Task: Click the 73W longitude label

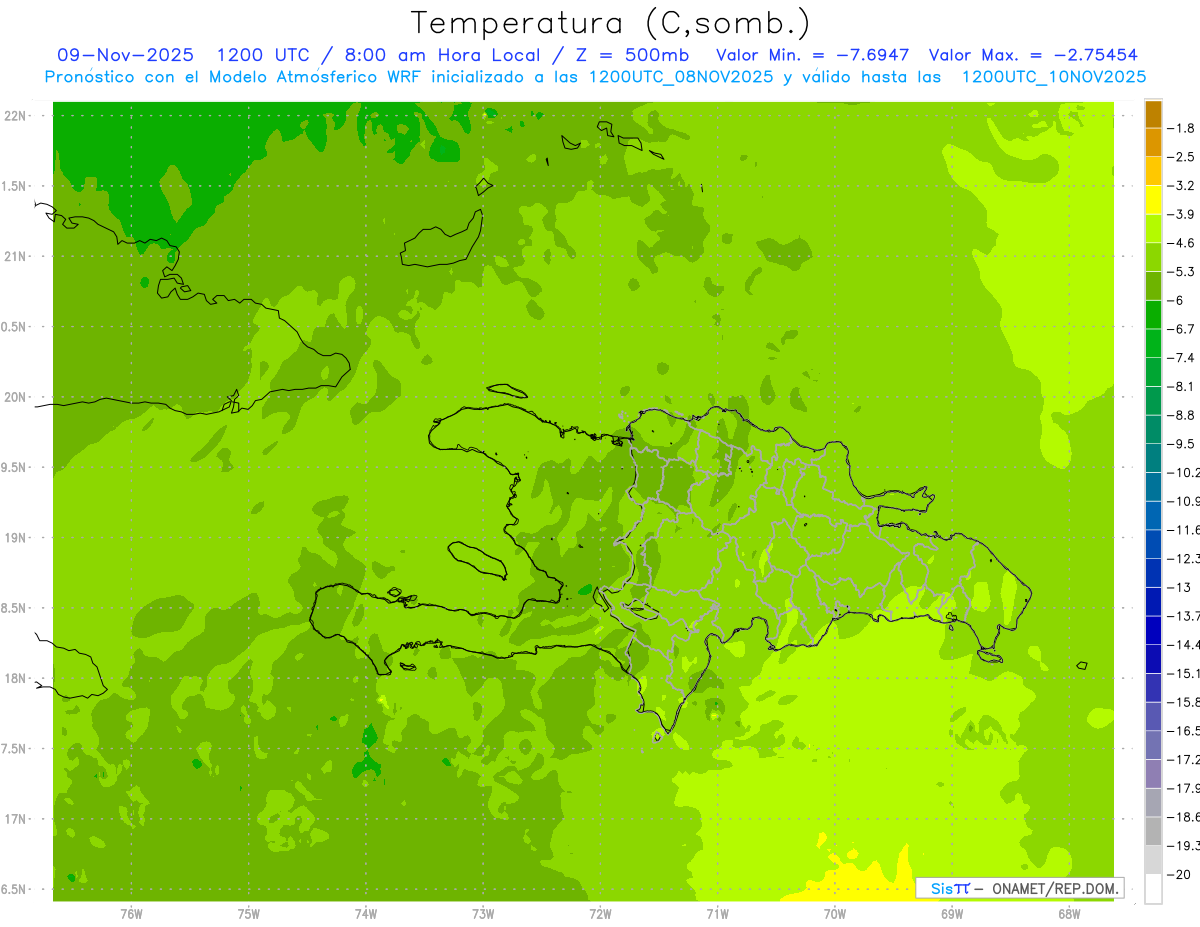Action: point(483,914)
